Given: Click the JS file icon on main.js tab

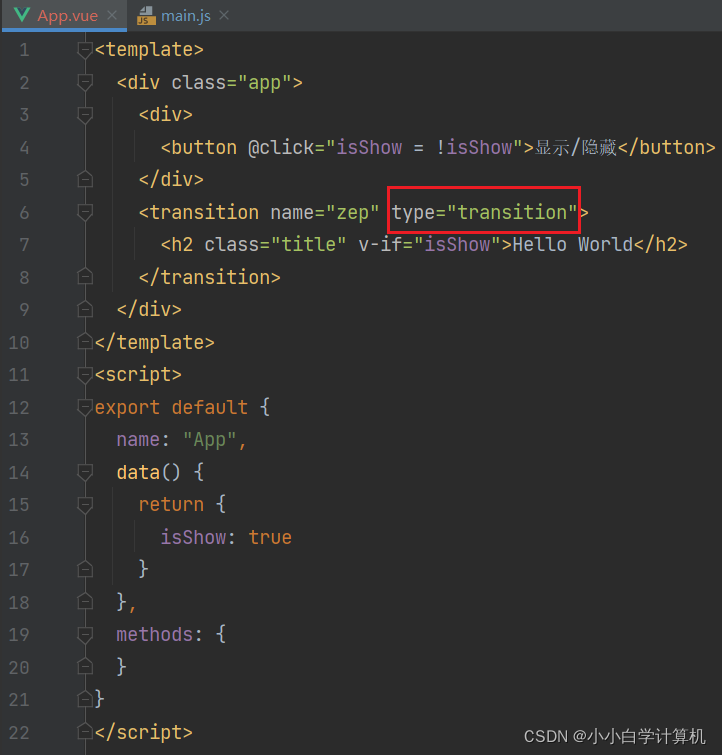Looking at the screenshot, I should point(146,16).
